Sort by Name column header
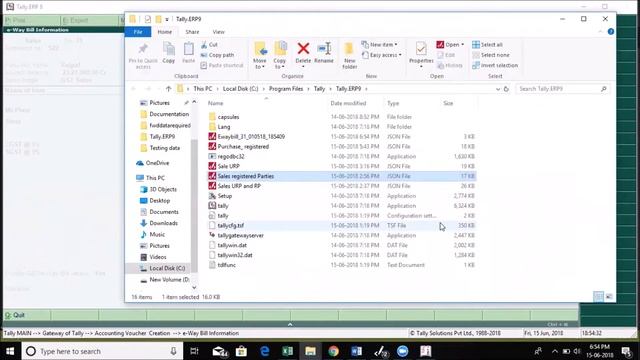 (216, 103)
